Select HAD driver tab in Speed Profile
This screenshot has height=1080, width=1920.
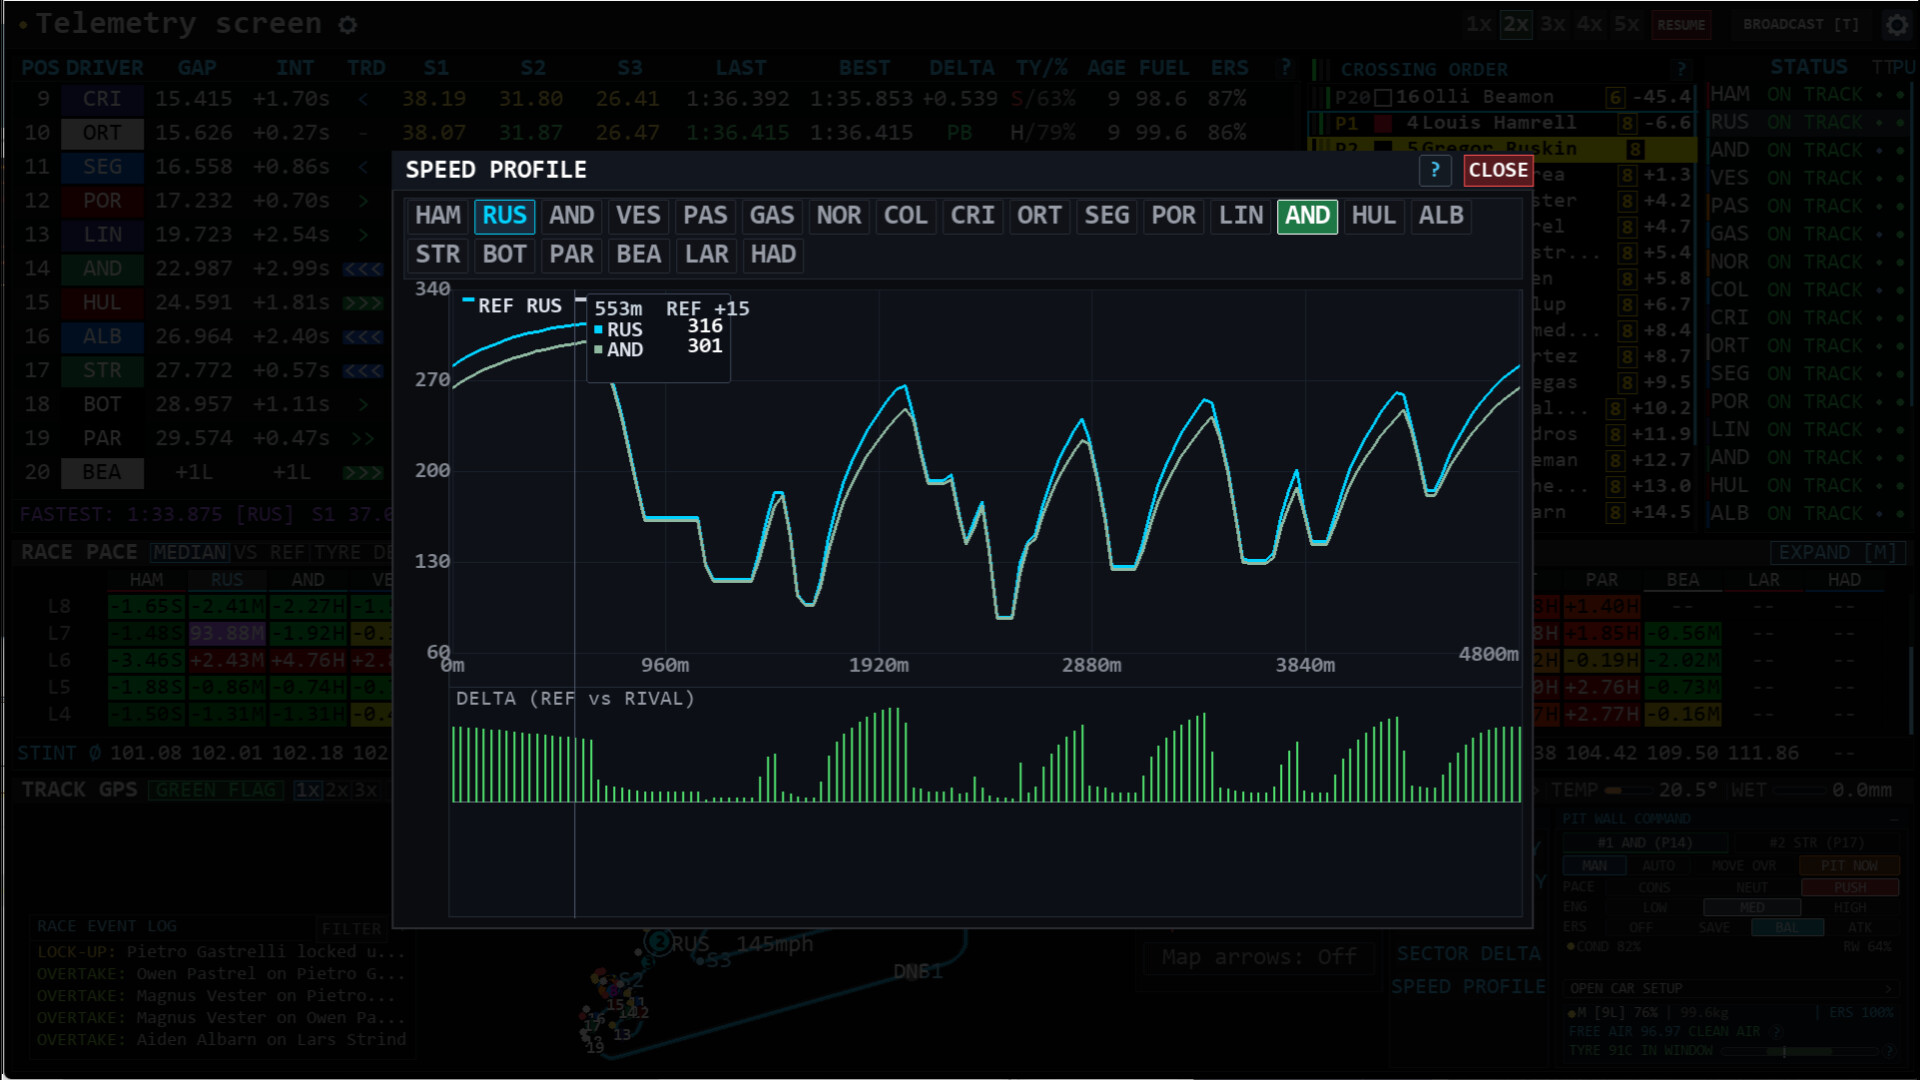click(773, 255)
